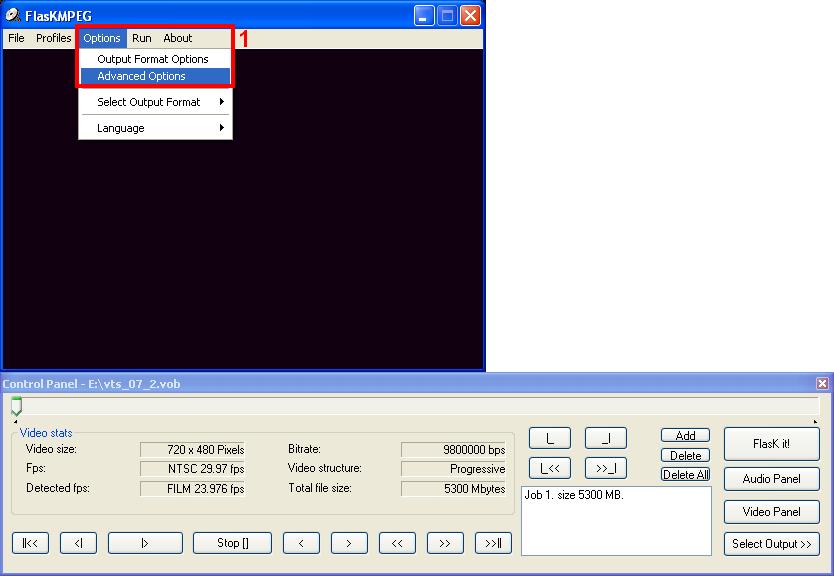Image resolution: width=834 pixels, height=576 pixels.
Task: Click the Fps value NTSC 29.97 fps
Action: 193,469
